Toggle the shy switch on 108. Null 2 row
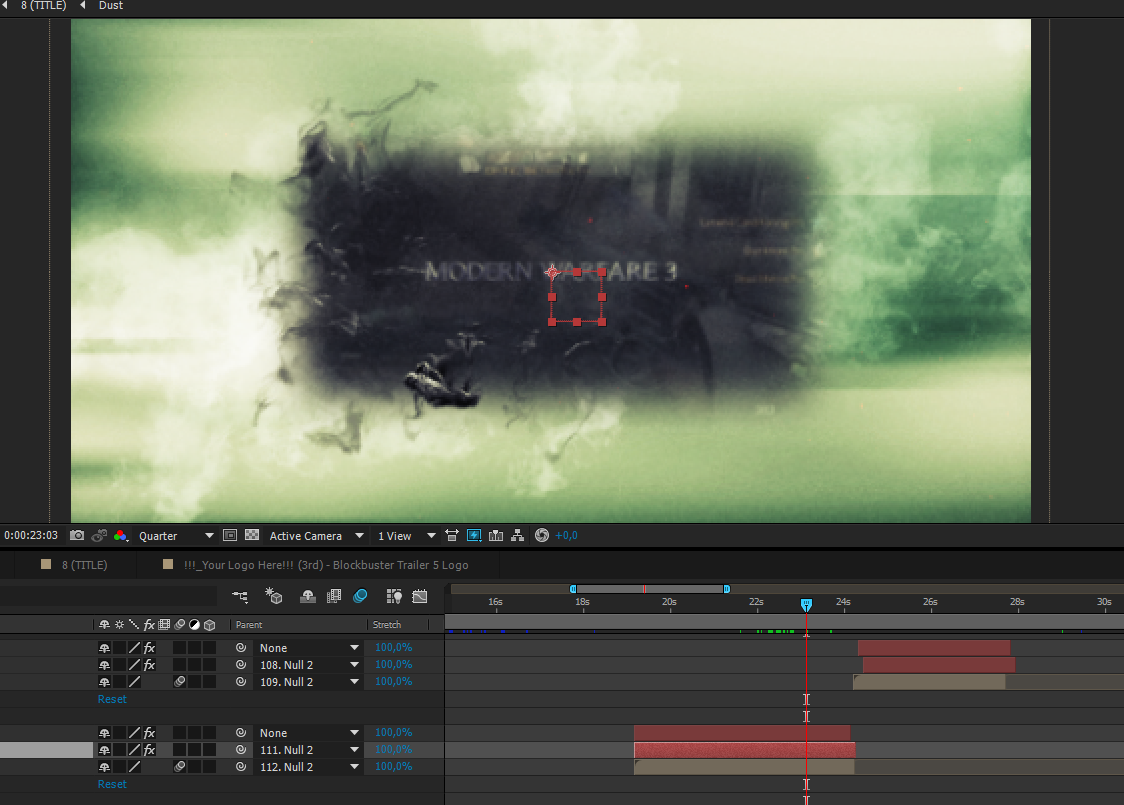 (105, 665)
